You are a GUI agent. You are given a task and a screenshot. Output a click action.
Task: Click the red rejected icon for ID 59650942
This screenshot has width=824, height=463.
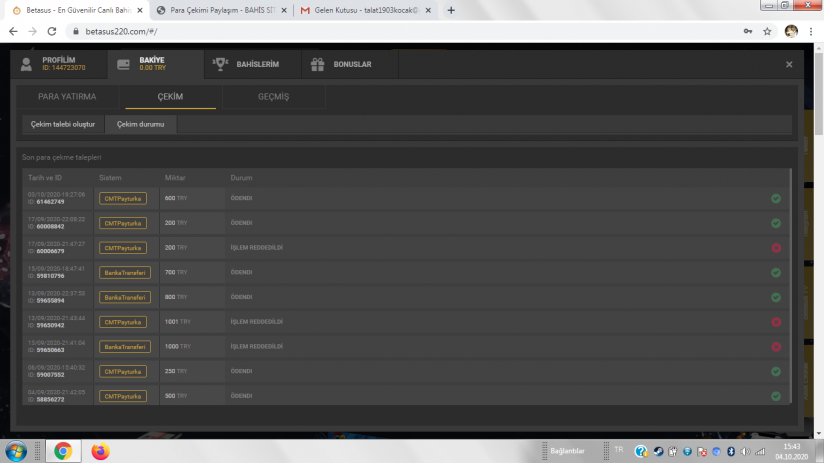(776, 322)
